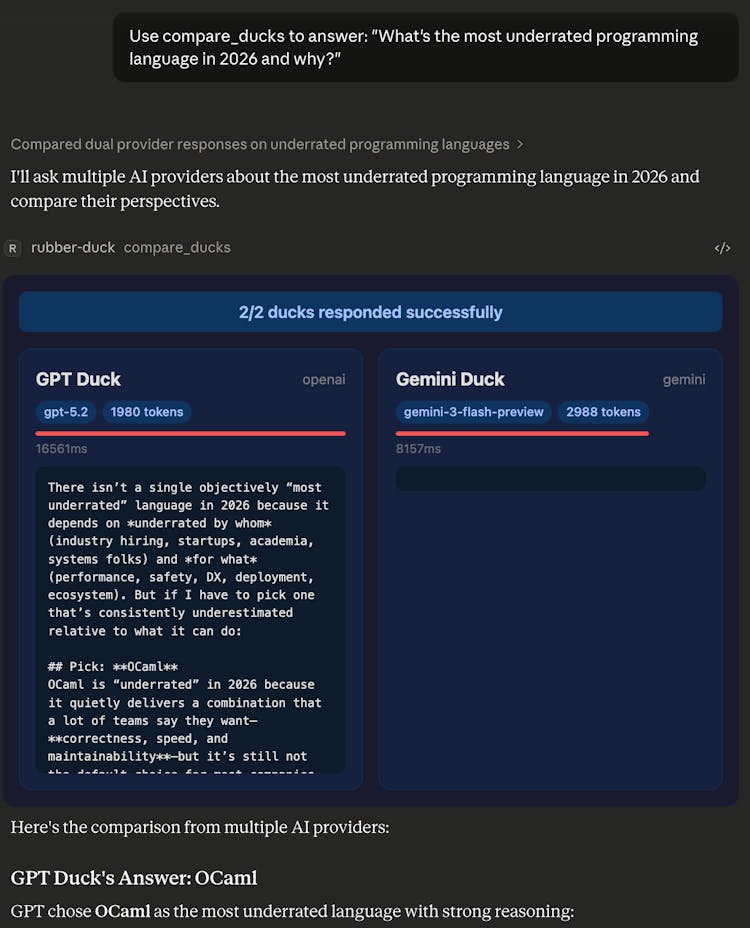Expand the chevron after the compared responses summary
This screenshot has height=928, width=750.
tap(520, 145)
